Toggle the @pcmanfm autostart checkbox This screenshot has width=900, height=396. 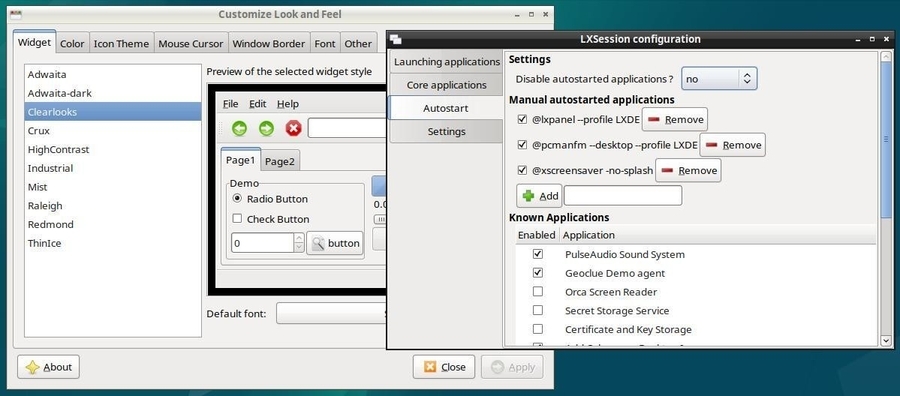coord(522,145)
